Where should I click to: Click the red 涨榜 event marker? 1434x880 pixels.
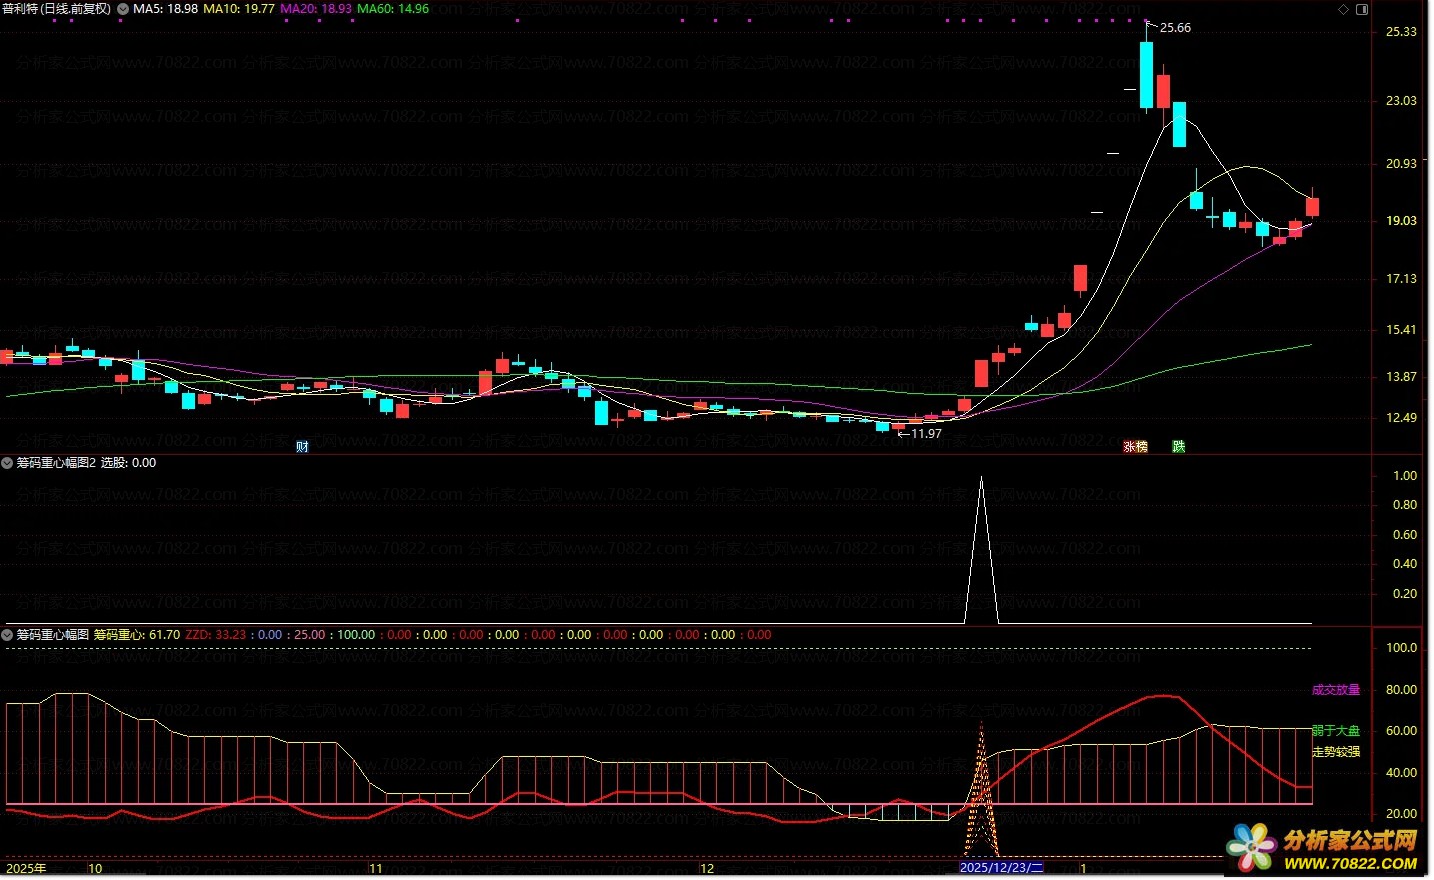pos(1135,447)
